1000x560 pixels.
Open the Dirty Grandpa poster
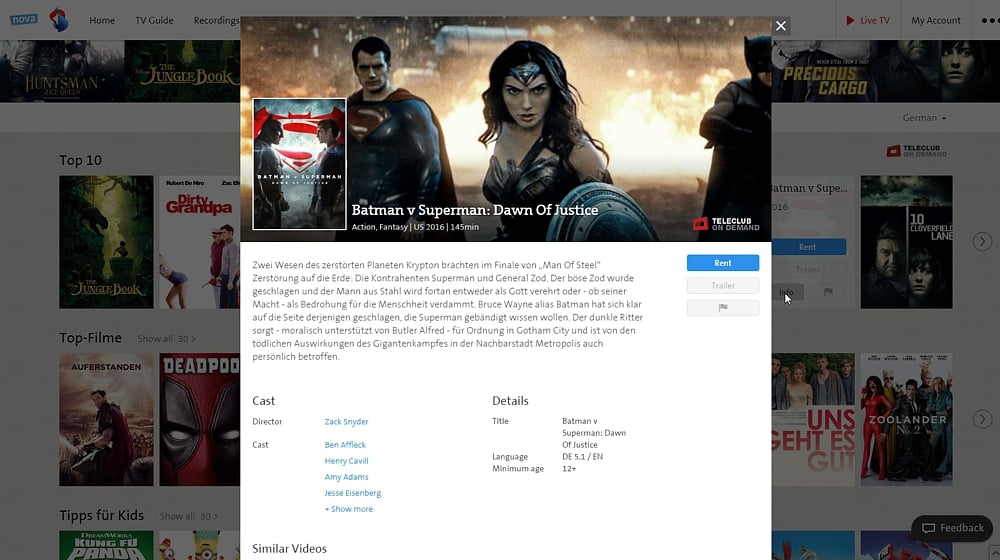[x=200, y=242]
